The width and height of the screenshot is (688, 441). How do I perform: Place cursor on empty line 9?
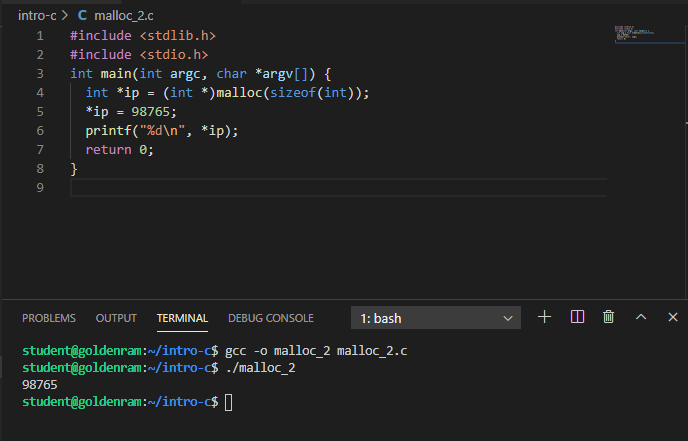coord(338,188)
